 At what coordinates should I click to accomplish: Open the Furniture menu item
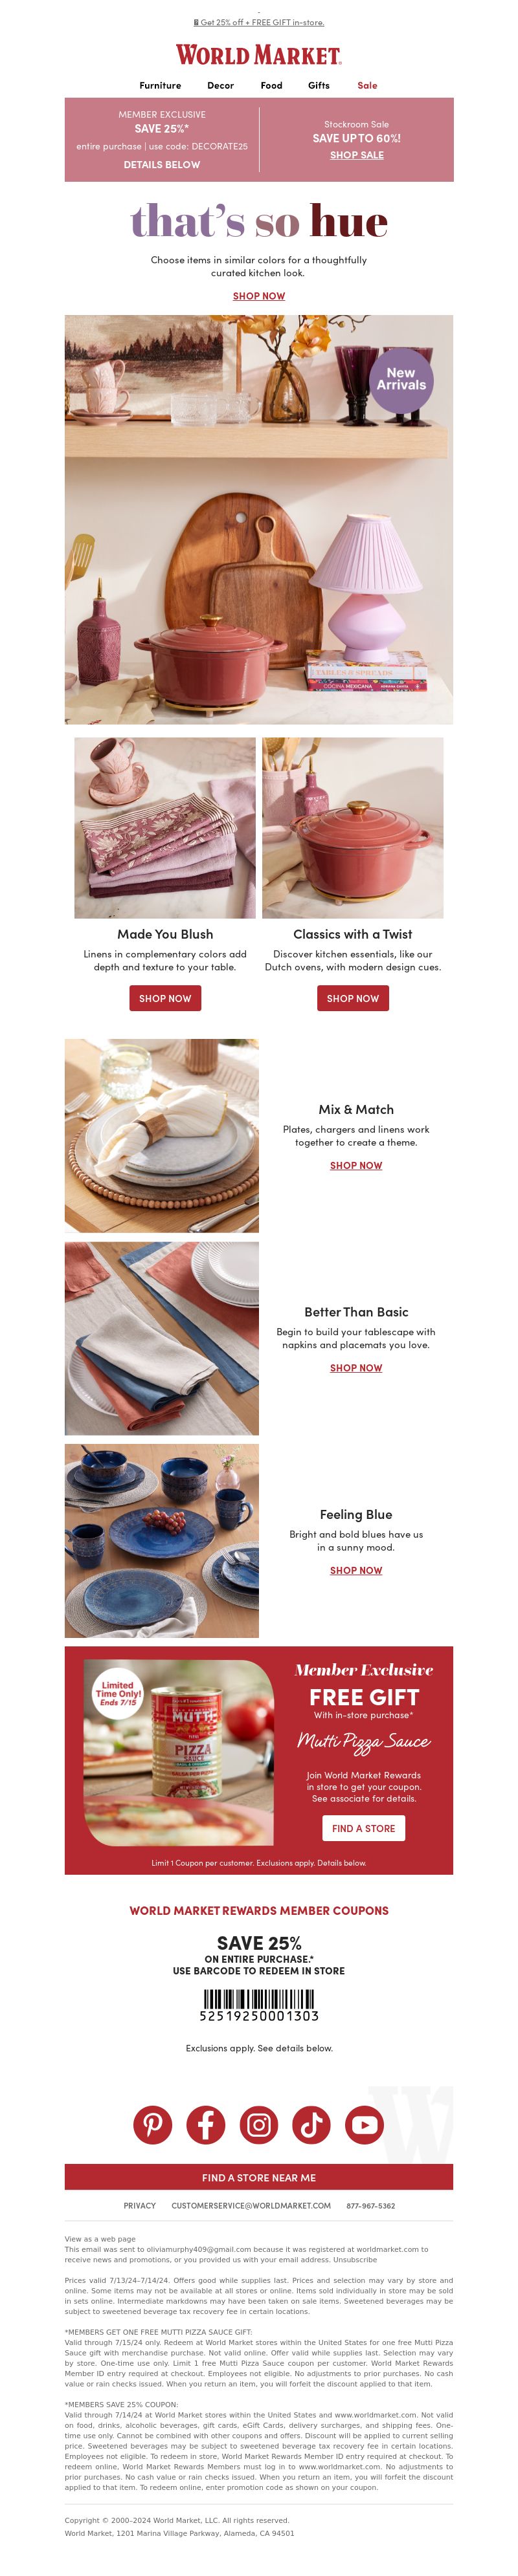point(160,86)
